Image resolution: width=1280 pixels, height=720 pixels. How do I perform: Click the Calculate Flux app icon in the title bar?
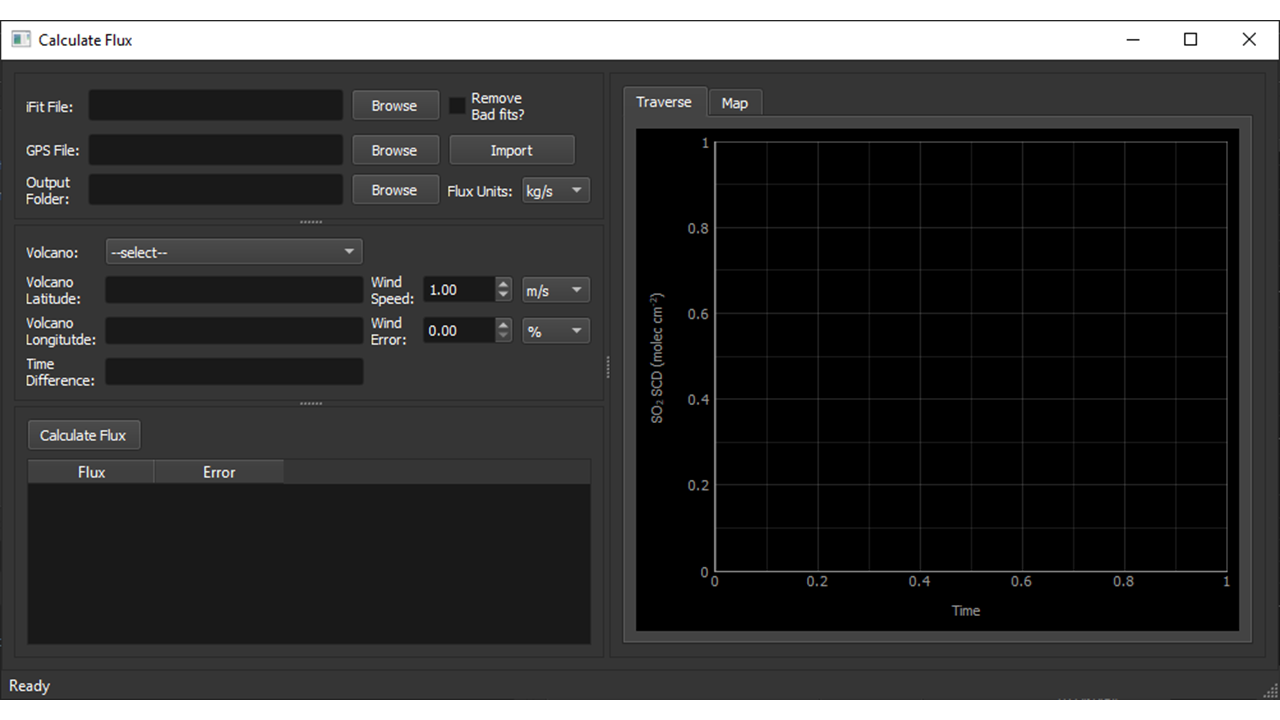21,40
